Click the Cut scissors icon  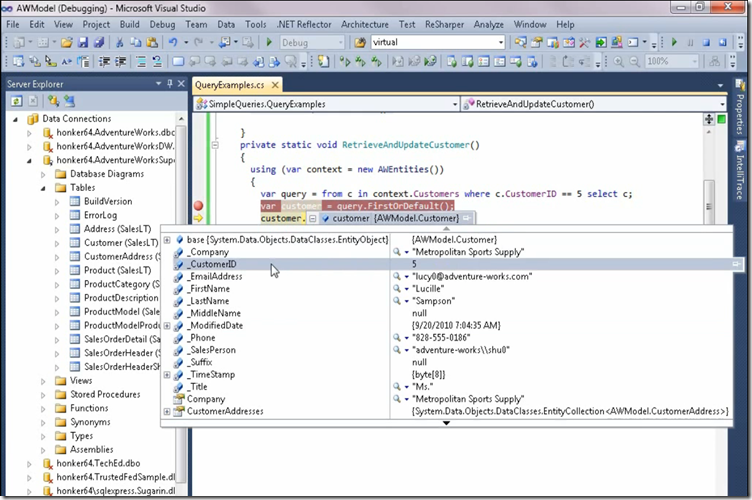pyautogui.click(x=119, y=43)
